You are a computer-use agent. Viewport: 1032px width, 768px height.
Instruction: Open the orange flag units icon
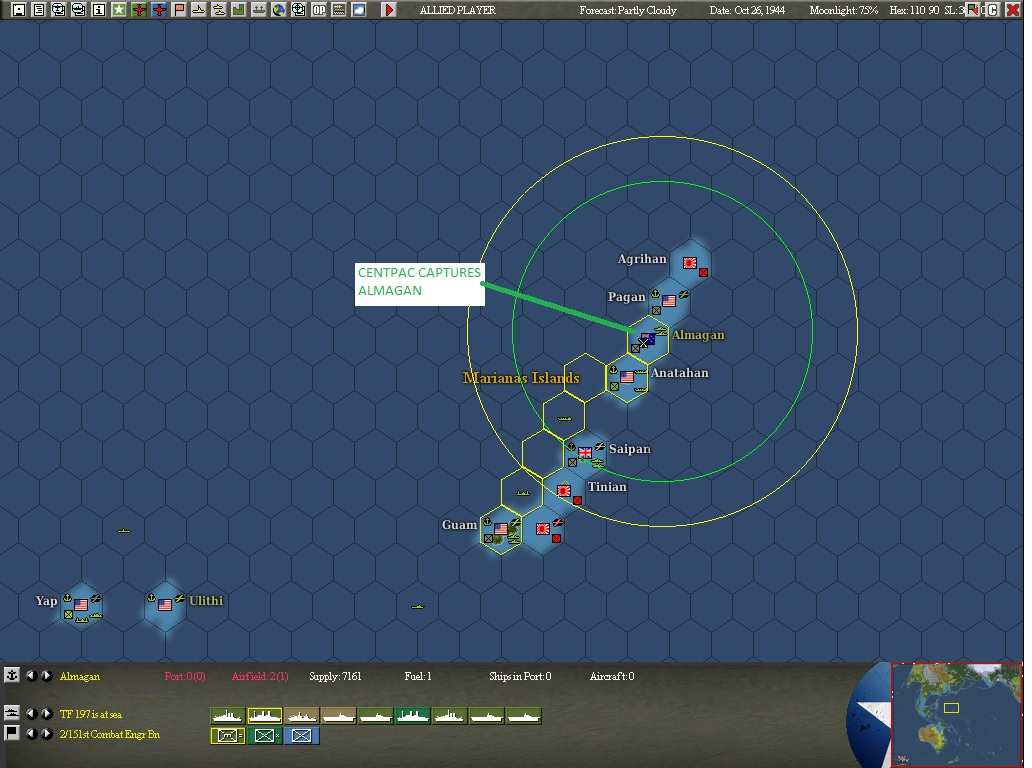point(179,10)
